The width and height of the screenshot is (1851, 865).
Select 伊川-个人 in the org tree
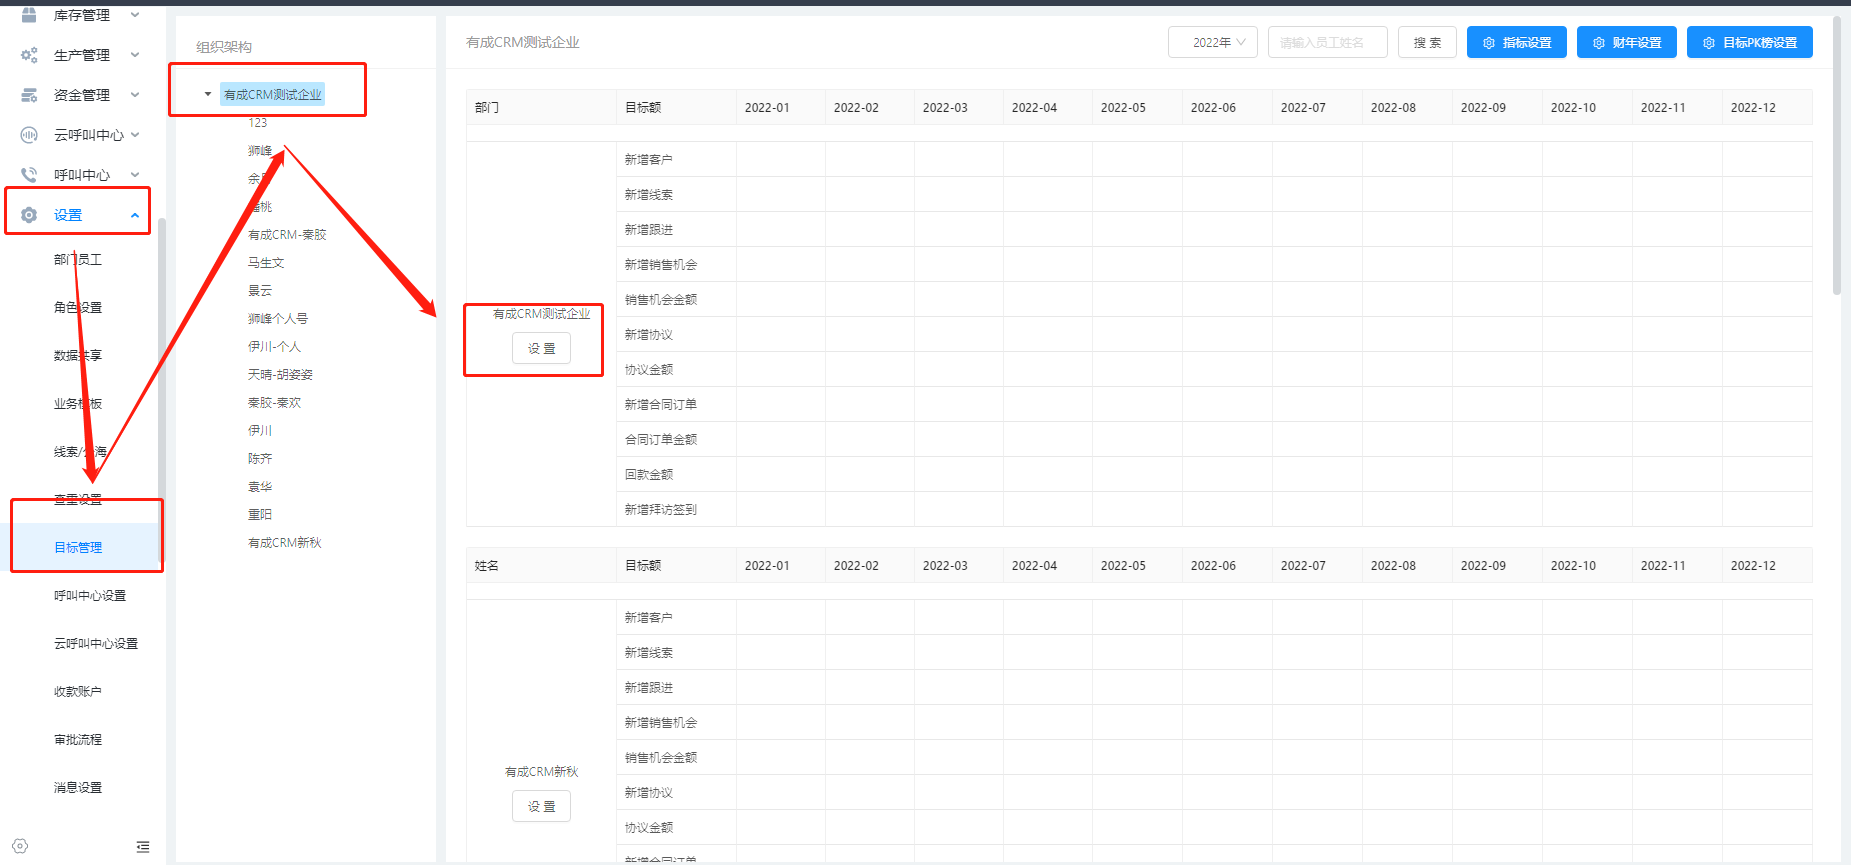pyautogui.click(x=274, y=347)
